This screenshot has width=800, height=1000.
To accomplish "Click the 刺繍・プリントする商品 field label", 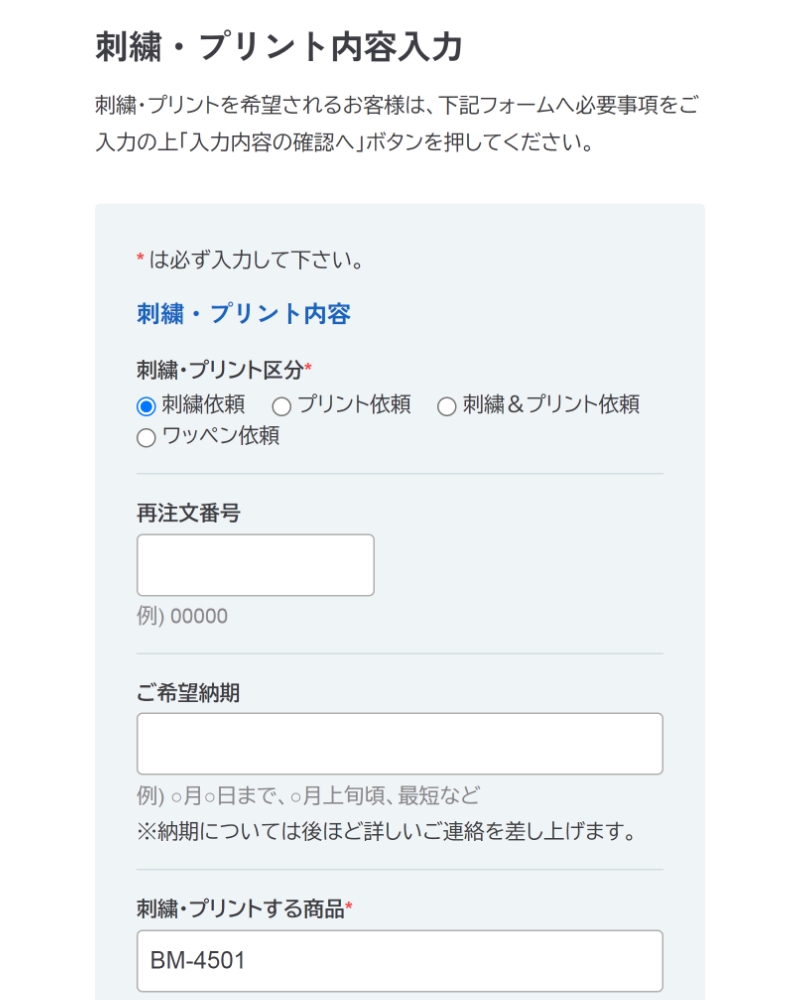I will pyautogui.click(x=240, y=909).
